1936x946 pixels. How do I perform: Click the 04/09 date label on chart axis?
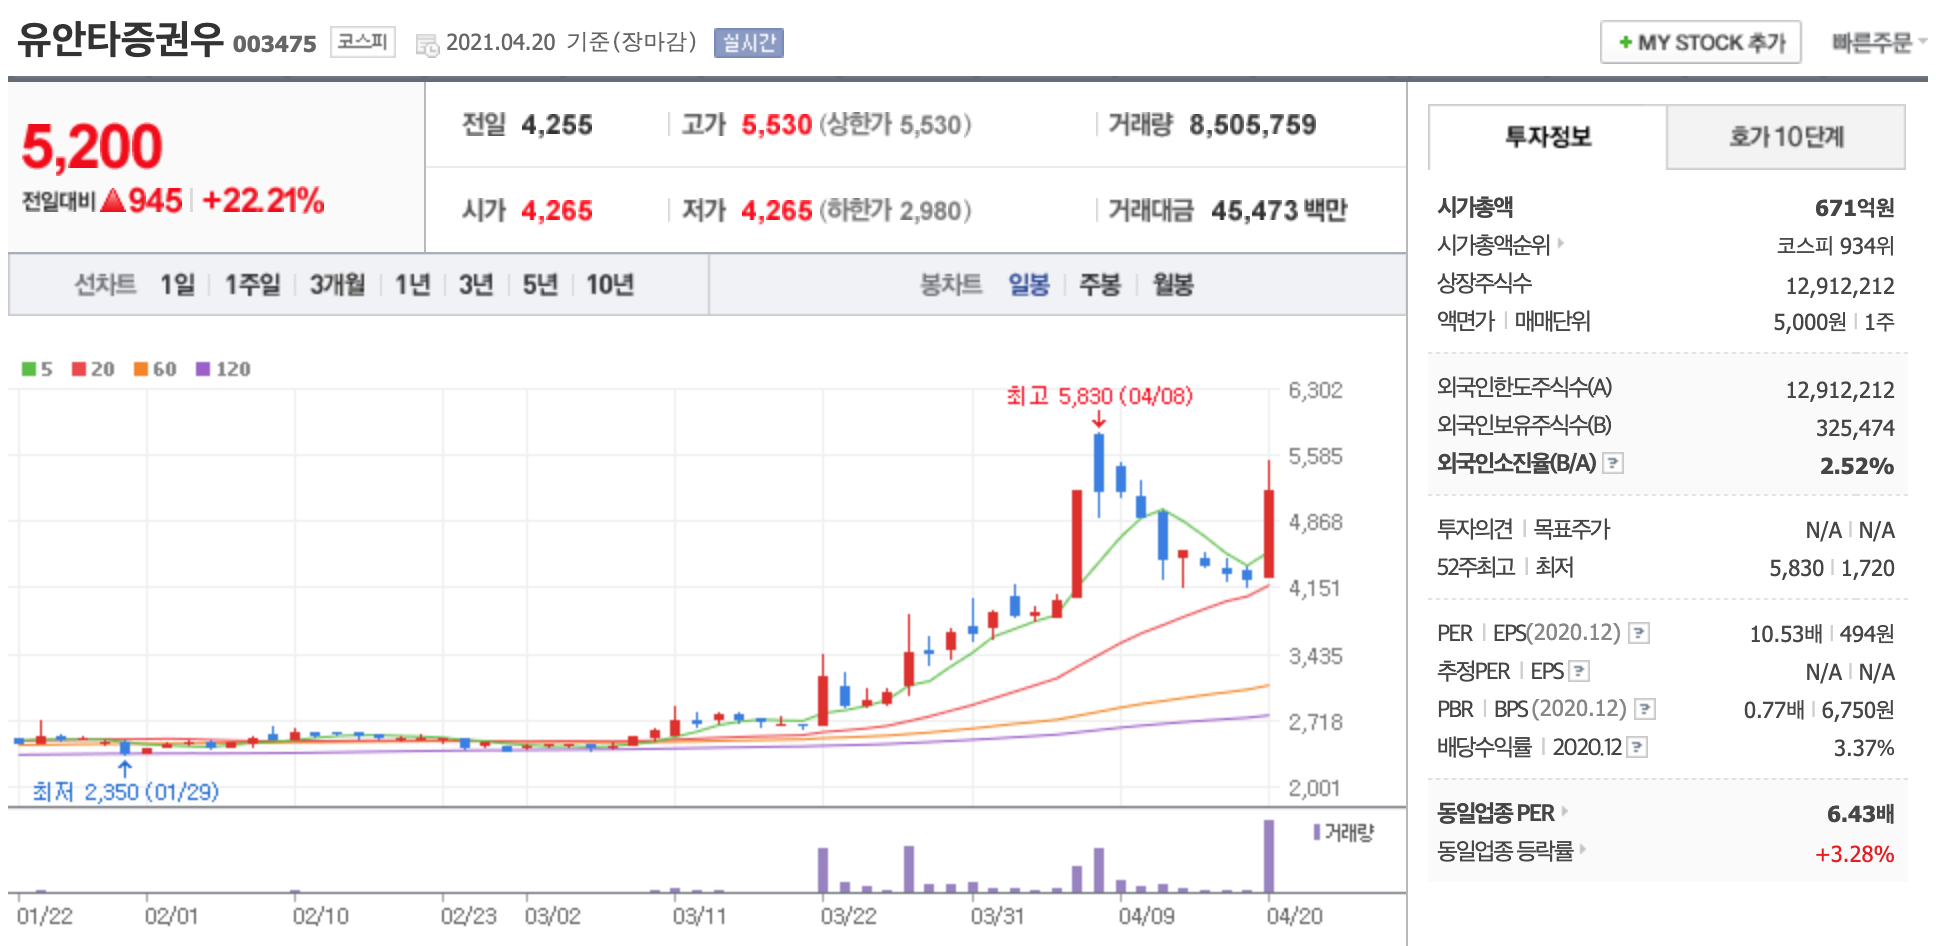click(x=1146, y=916)
